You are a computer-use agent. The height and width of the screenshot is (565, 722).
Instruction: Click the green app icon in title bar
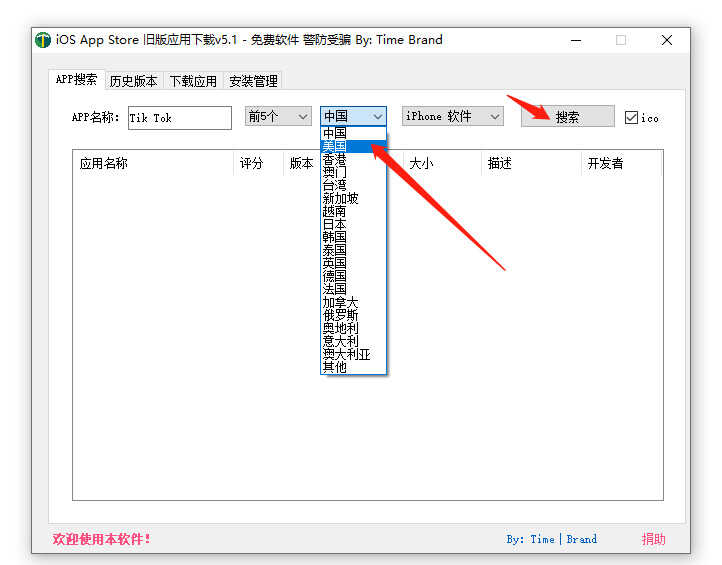click(x=43, y=40)
